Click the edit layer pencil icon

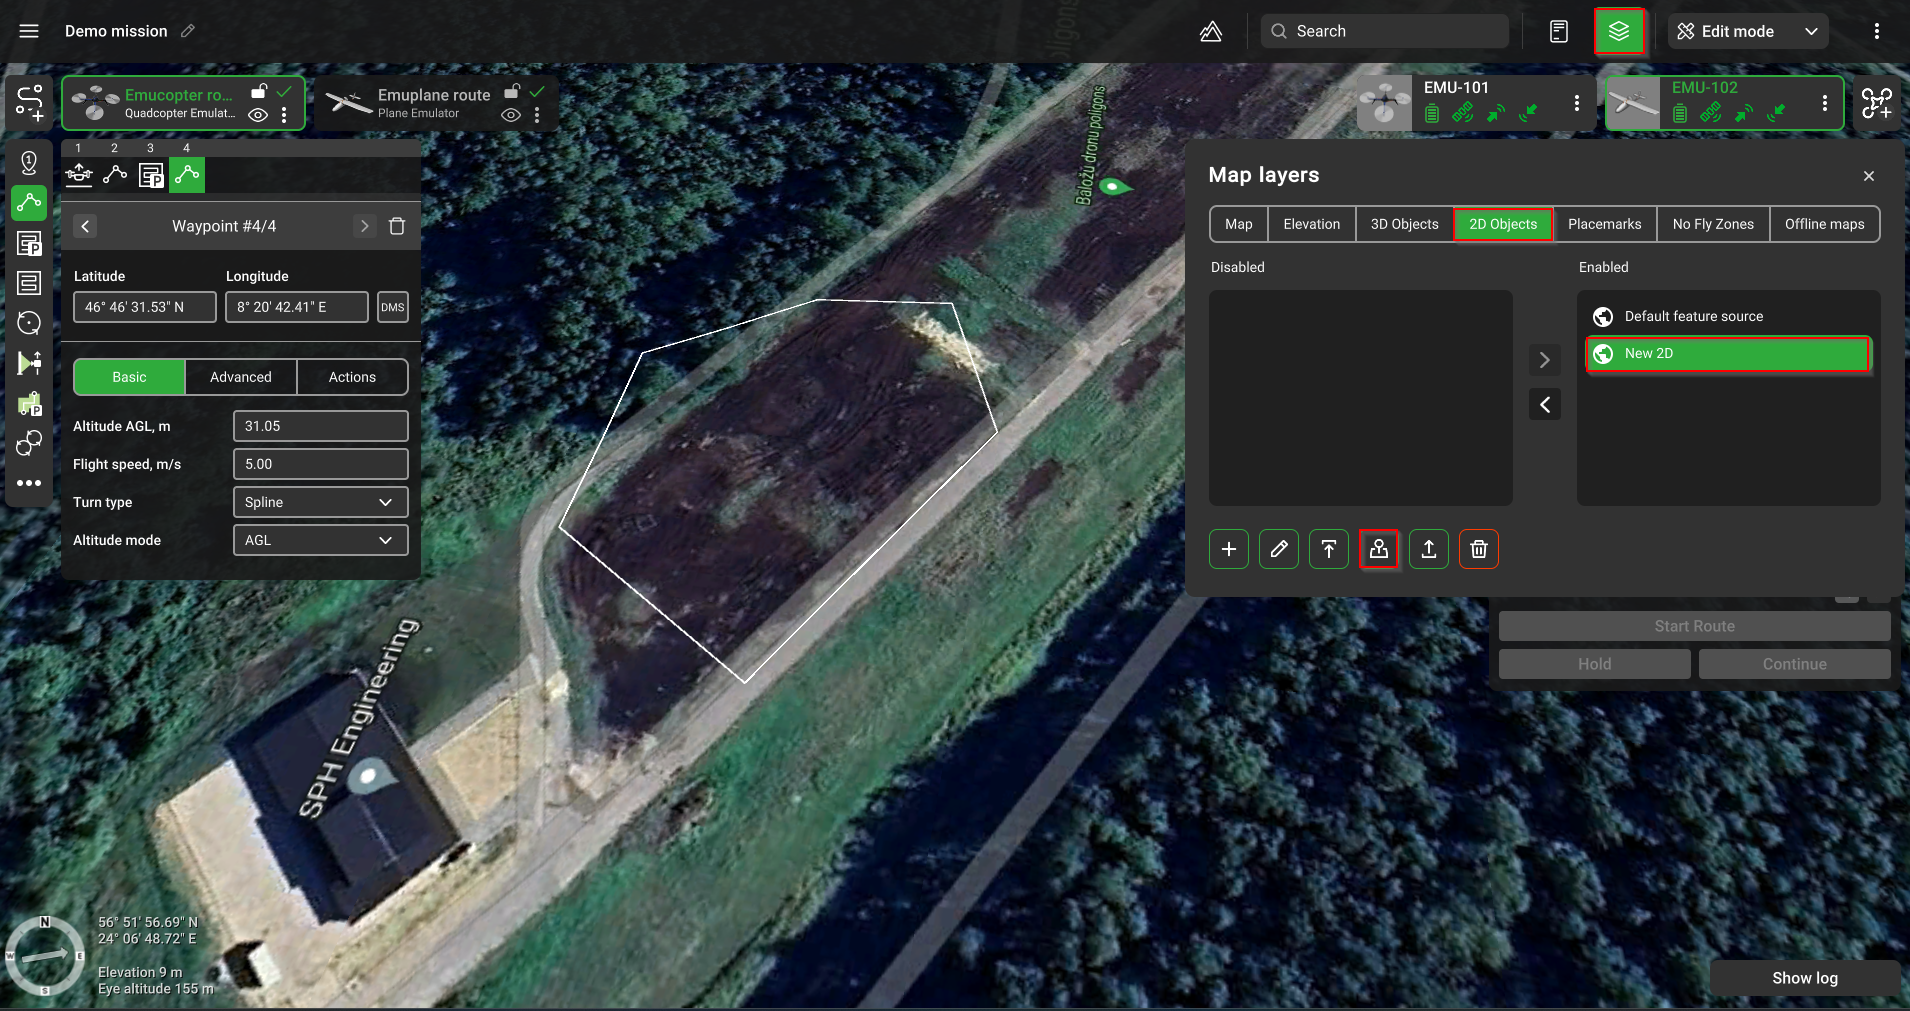[x=1278, y=549]
